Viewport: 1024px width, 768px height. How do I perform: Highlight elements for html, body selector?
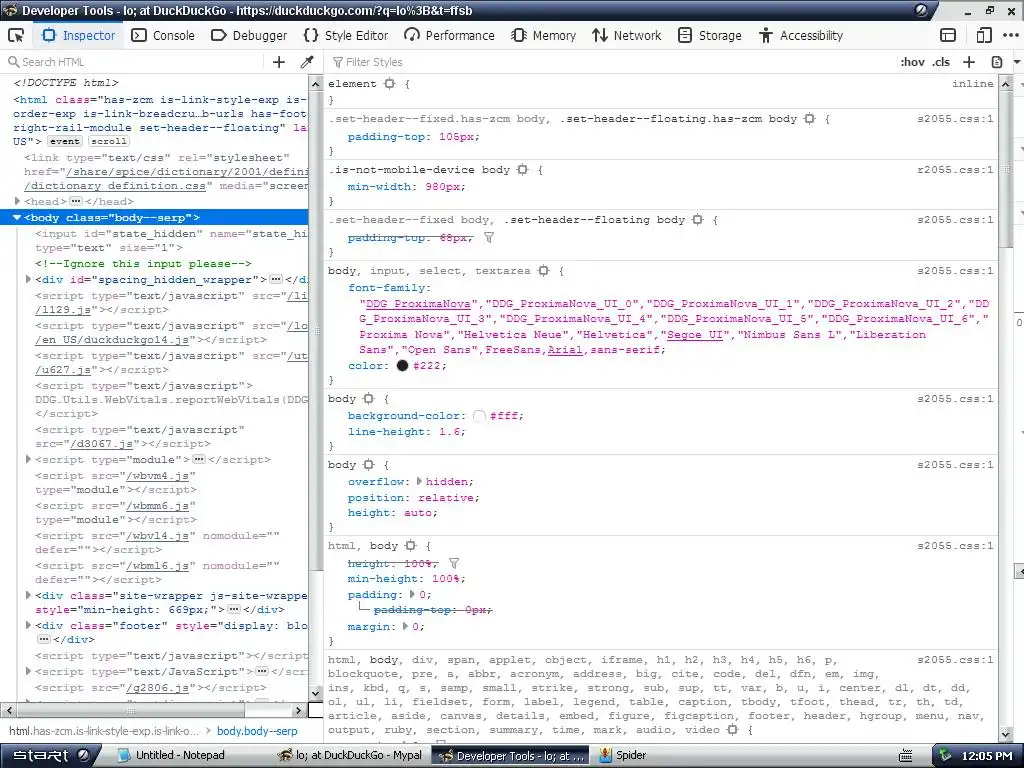tap(410, 545)
